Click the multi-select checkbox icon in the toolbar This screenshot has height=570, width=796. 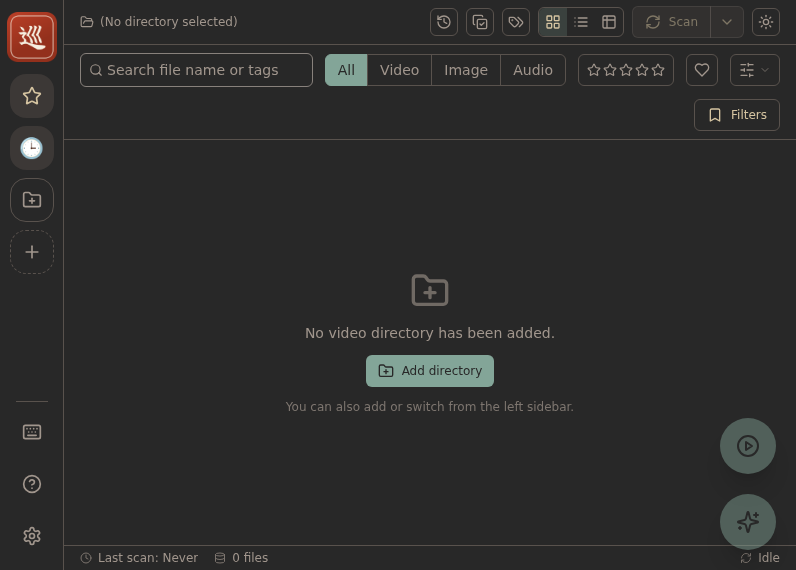tap(480, 22)
